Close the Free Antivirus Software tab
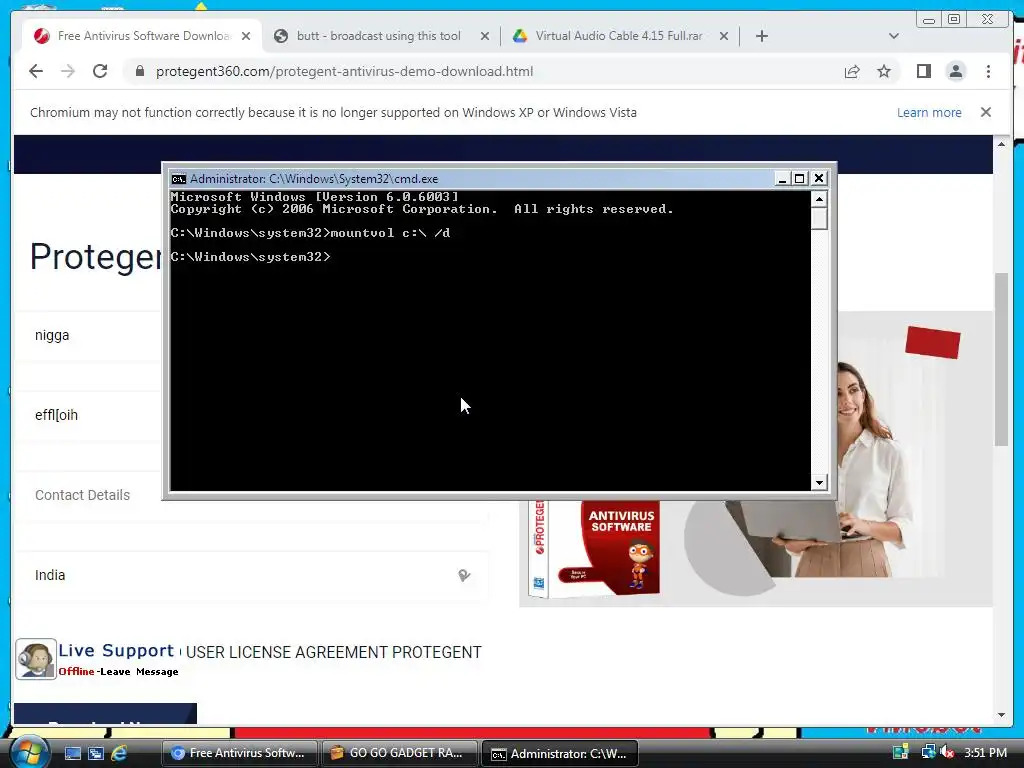Image resolution: width=1024 pixels, height=768 pixels. click(x=246, y=36)
